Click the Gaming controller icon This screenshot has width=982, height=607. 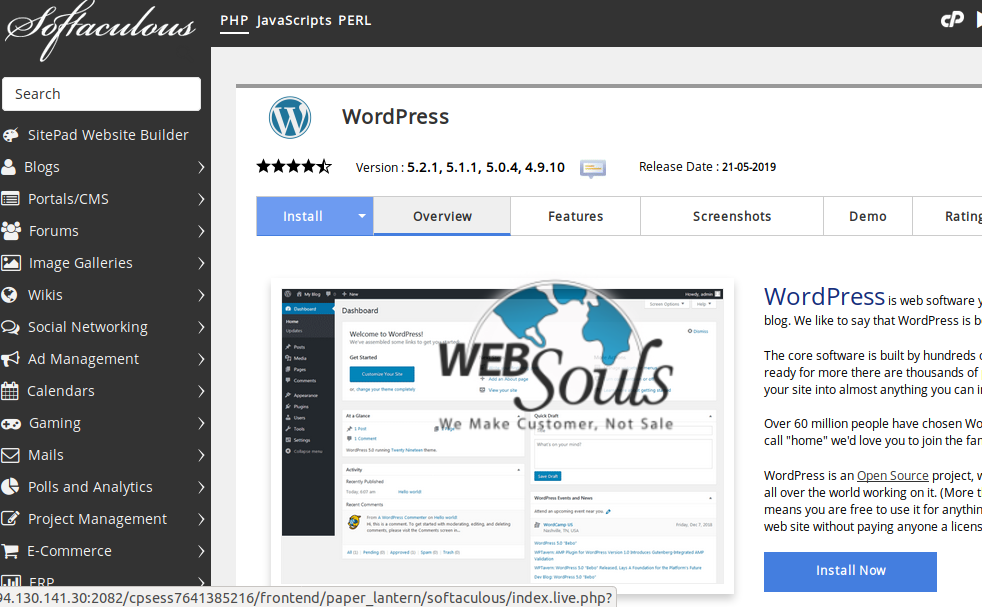tap(11, 424)
